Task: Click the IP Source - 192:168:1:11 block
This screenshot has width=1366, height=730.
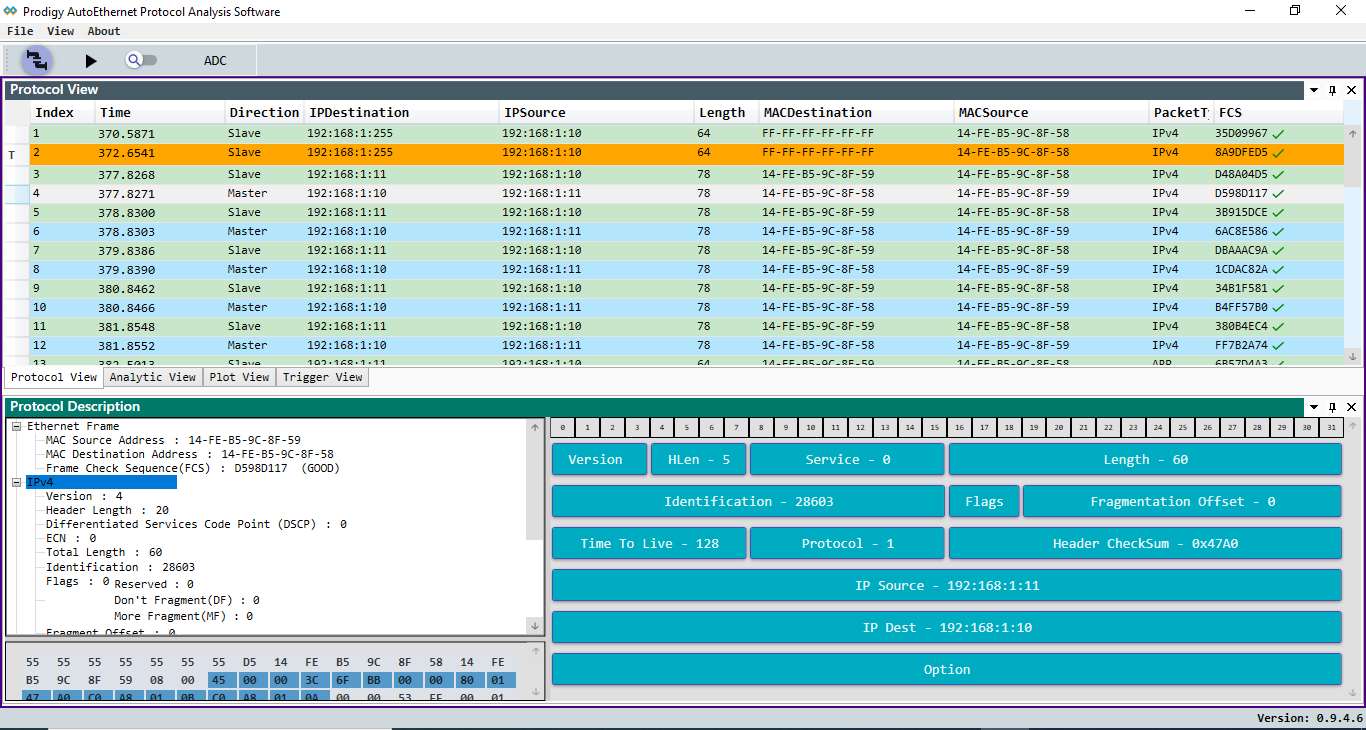Action: 946,585
